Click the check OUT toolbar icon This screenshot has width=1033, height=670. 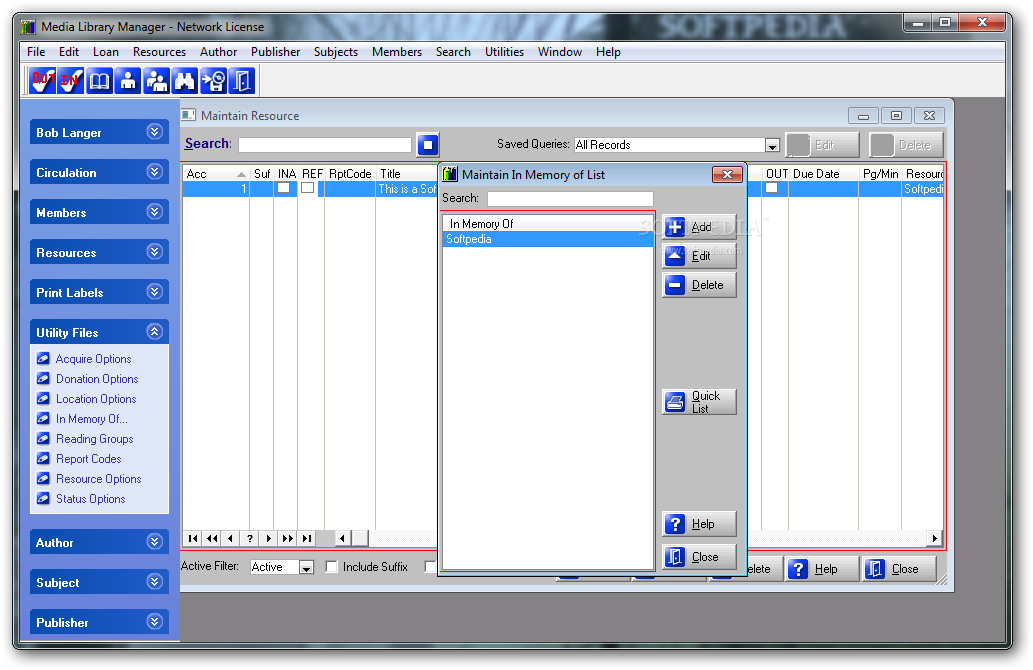coord(43,81)
